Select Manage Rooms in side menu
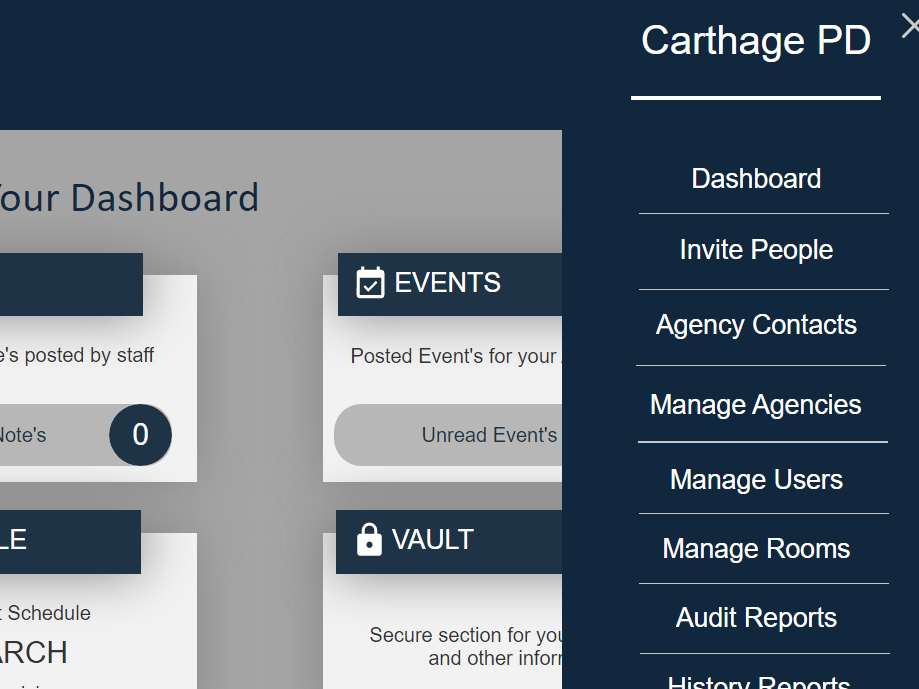919x689 pixels. (756, 549)
